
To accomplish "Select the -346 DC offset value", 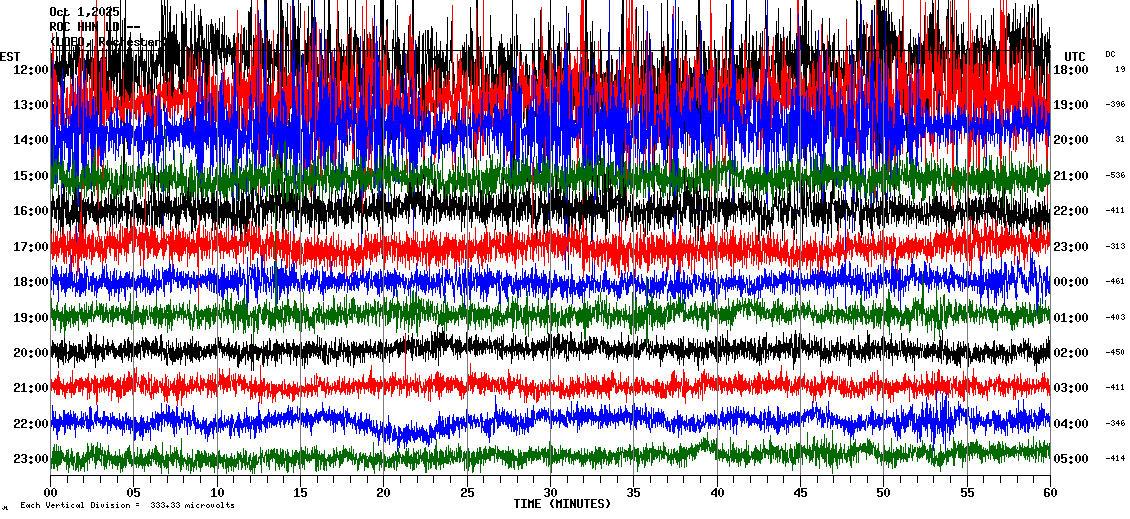I will coord(1115,424).
